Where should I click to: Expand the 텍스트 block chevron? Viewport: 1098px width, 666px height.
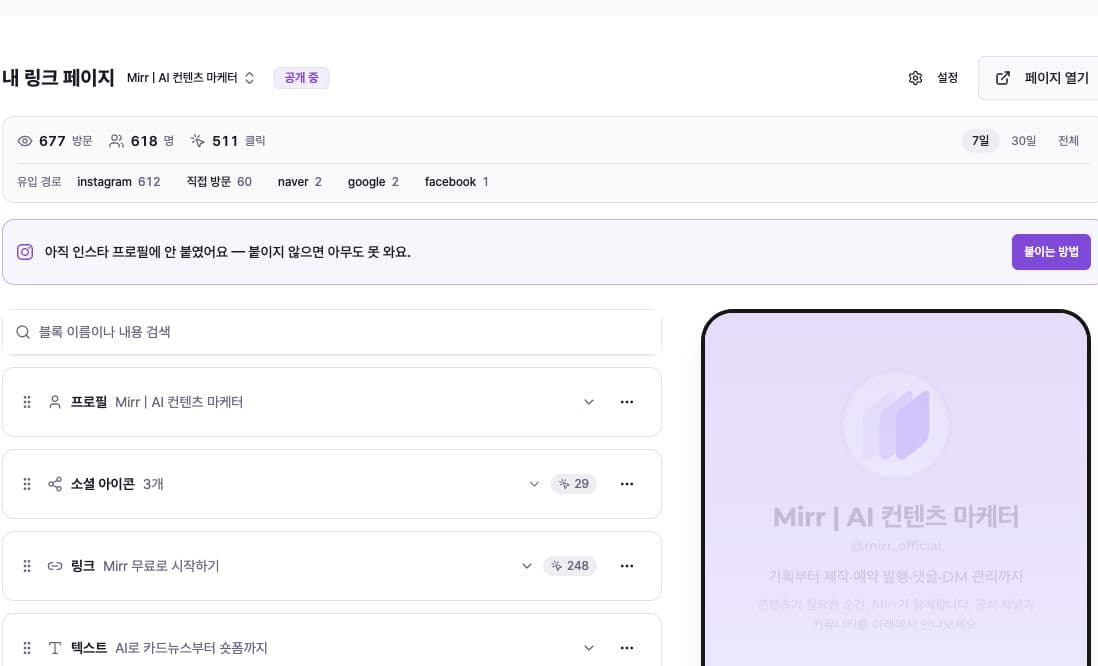[589, 648]
